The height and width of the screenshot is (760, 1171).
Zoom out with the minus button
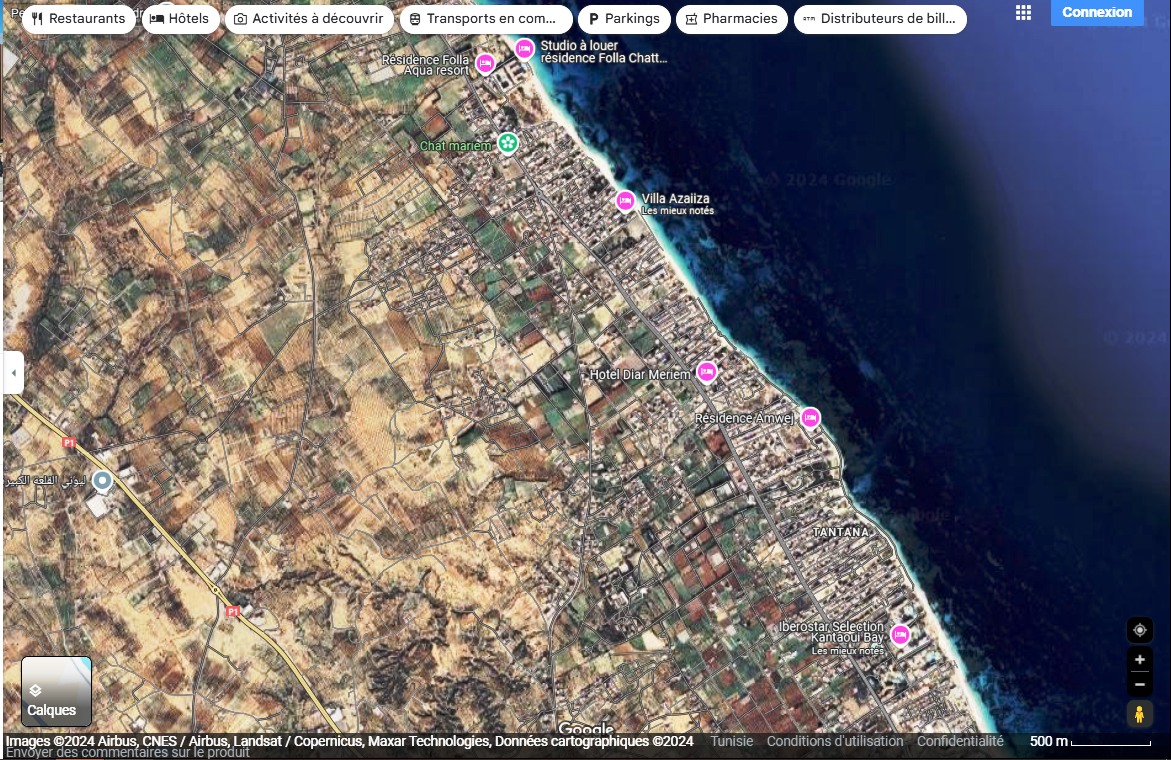pos(1139,685)
